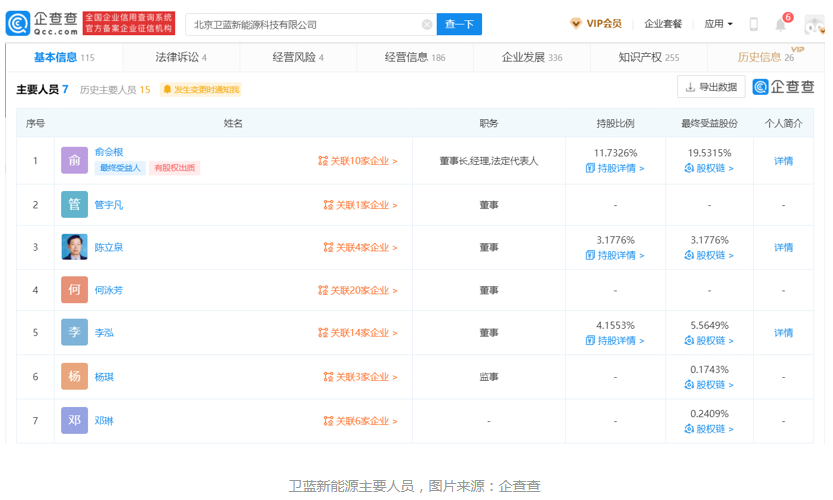The height and width of the screenshot is (500, 833).
Task: Expand 关联14家企业 for 李泓
Action: 358,333
